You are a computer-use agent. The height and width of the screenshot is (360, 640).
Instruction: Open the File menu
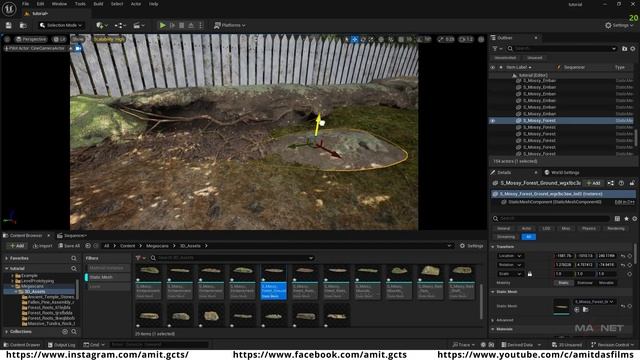pos(25,4)
